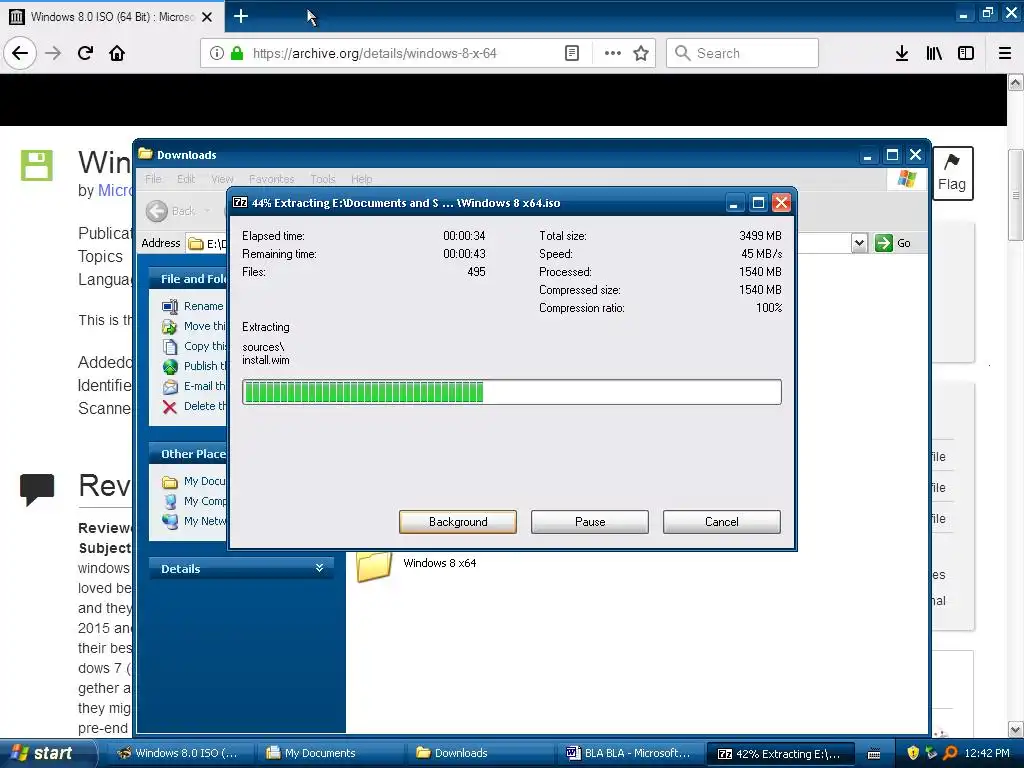This screenshot has width=1024, height=768.
Task: Click the green floppy disk software icon
Action: pyautogui.click(x=37, y=165)
